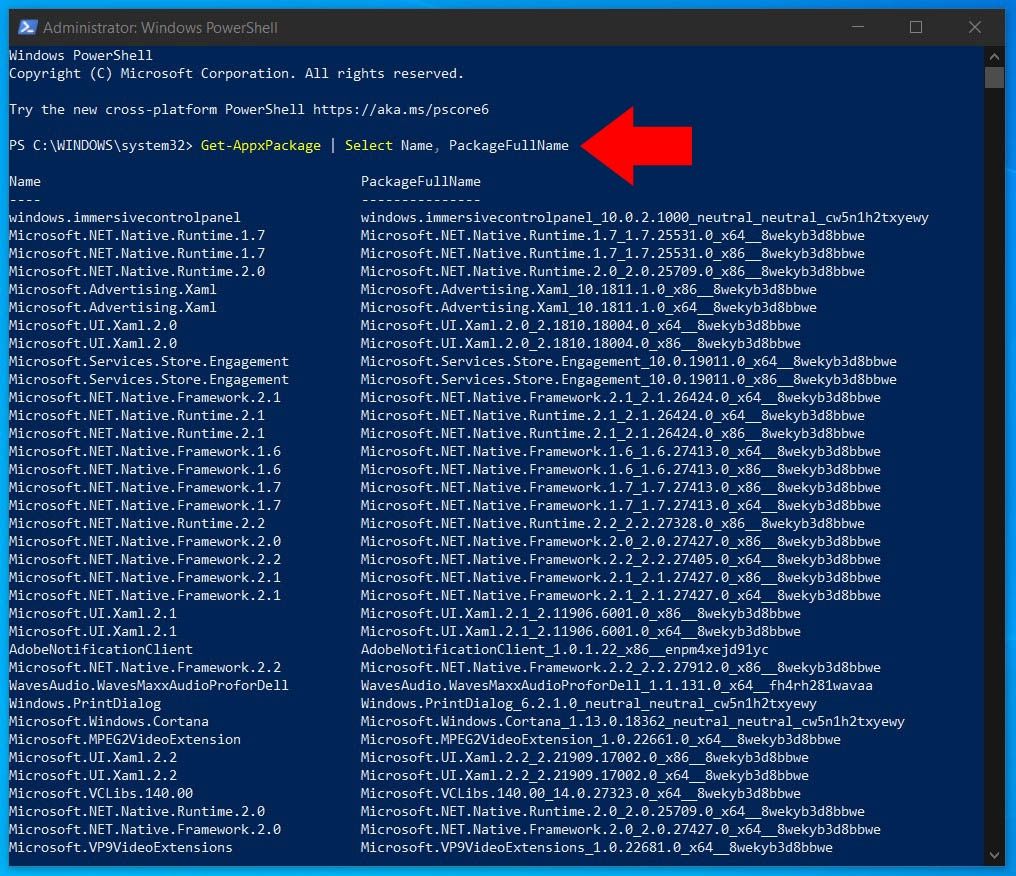Click Microsoft.Windows.Cortana in the Name column
Viewport: 1016px width, 876px height.
[109, 721]
